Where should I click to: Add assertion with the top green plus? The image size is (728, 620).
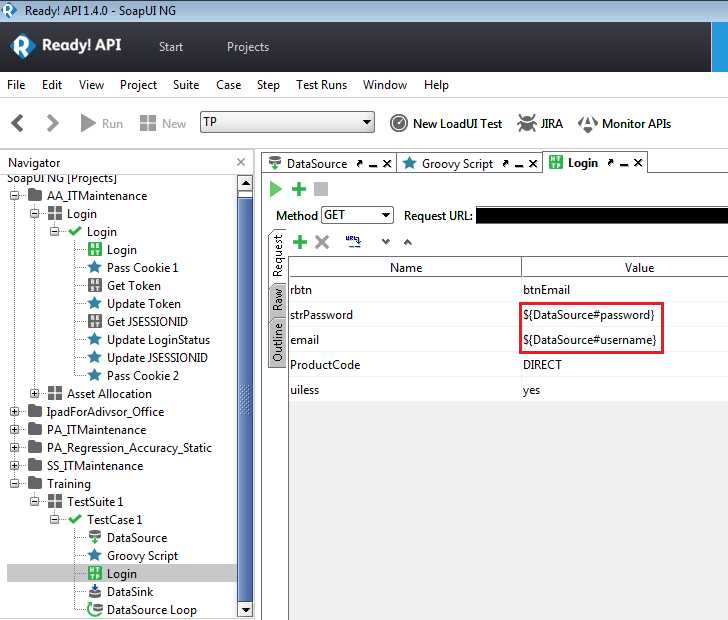(299, 189)
